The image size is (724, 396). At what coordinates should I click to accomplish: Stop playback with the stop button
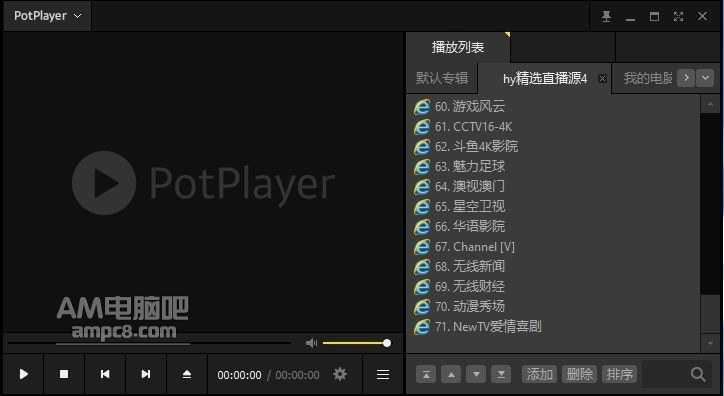point(64,374)
